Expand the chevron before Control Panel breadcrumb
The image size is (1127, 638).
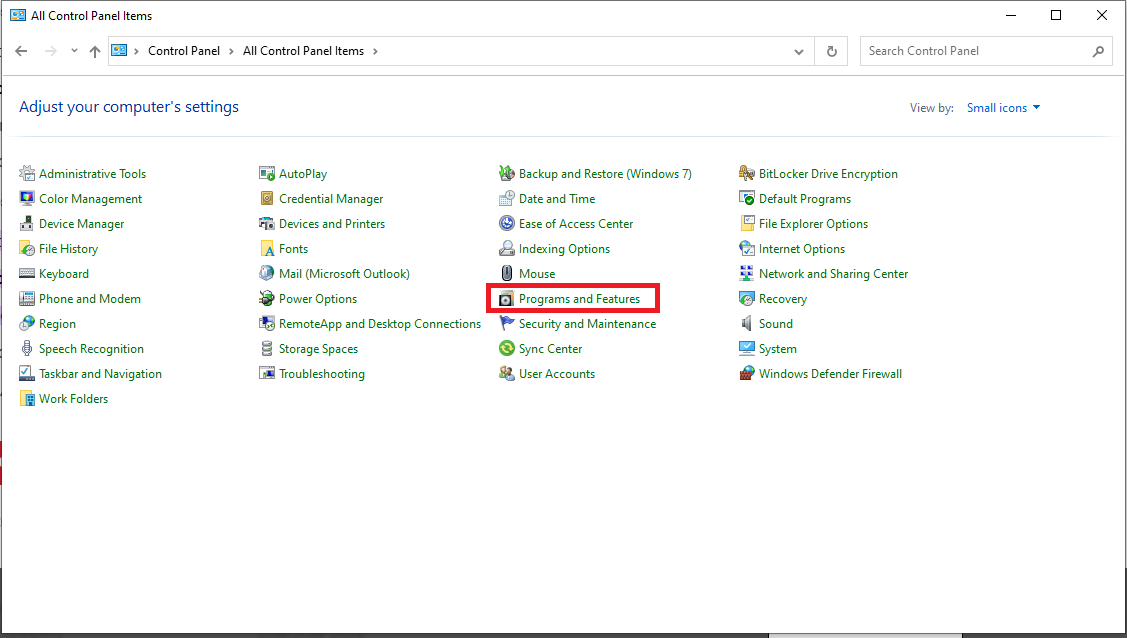pyautogui.click(x=136, y=51)
